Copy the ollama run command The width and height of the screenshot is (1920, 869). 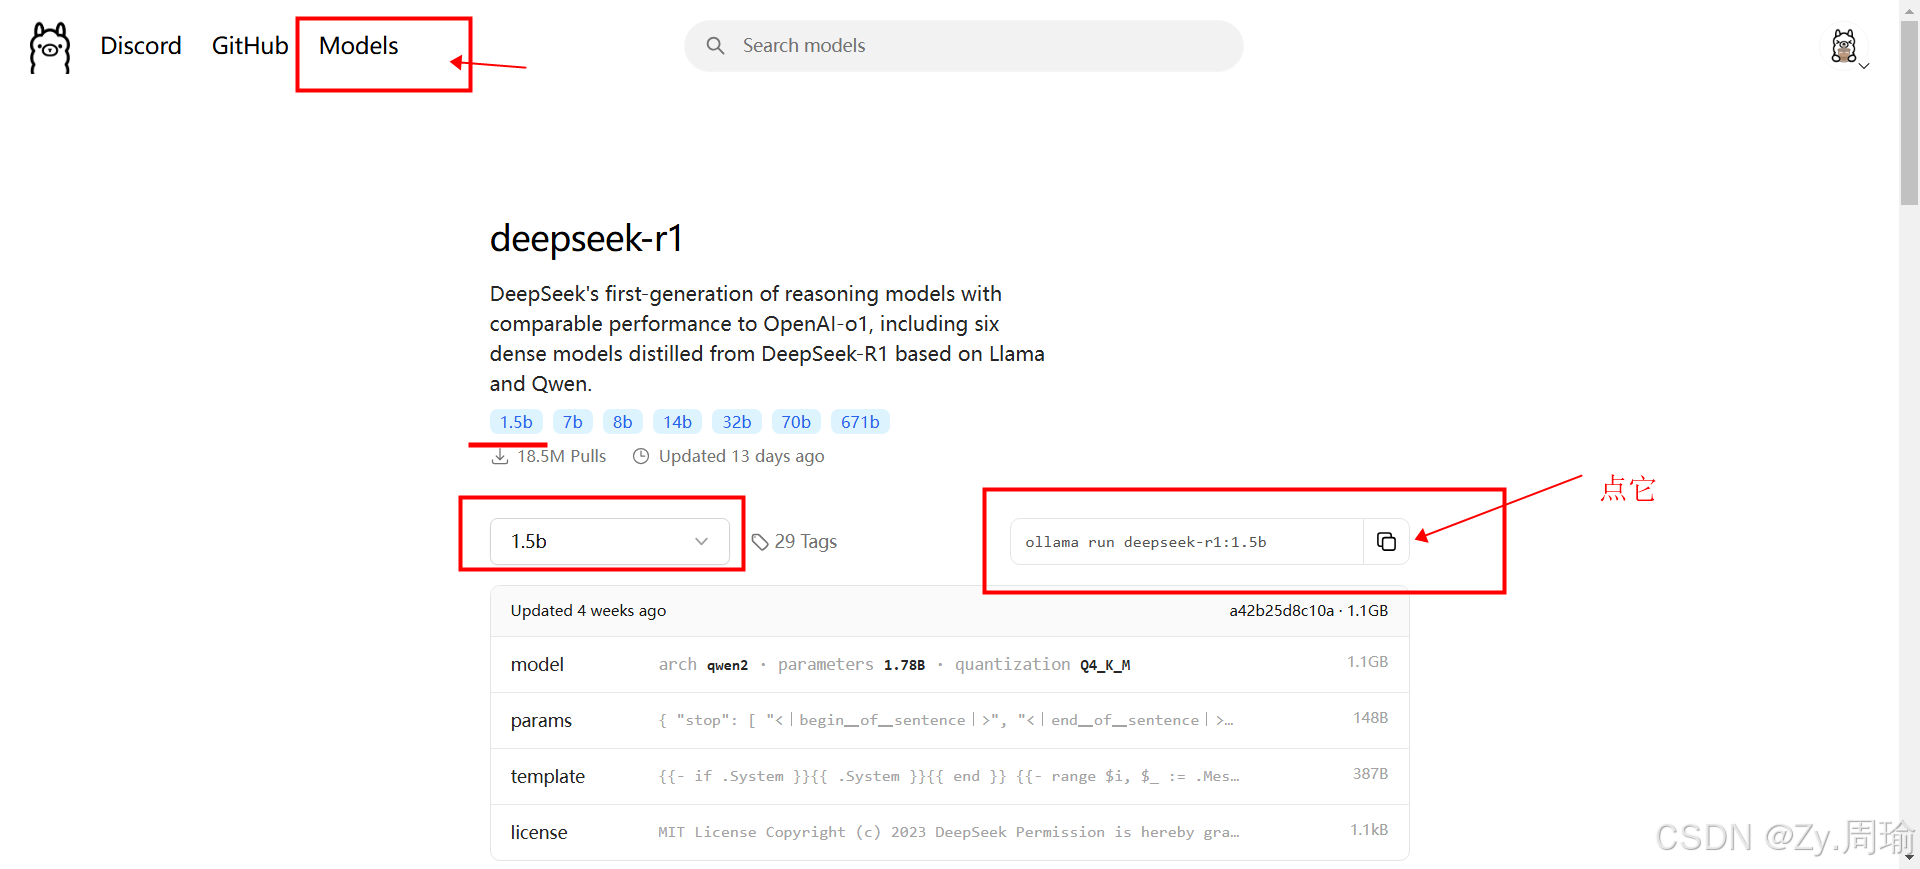click(1386, 541)
